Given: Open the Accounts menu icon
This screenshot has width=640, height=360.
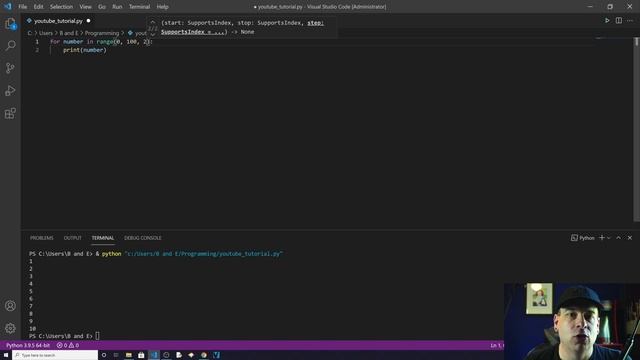Looking at the screenshot, I should click(10, 306).
